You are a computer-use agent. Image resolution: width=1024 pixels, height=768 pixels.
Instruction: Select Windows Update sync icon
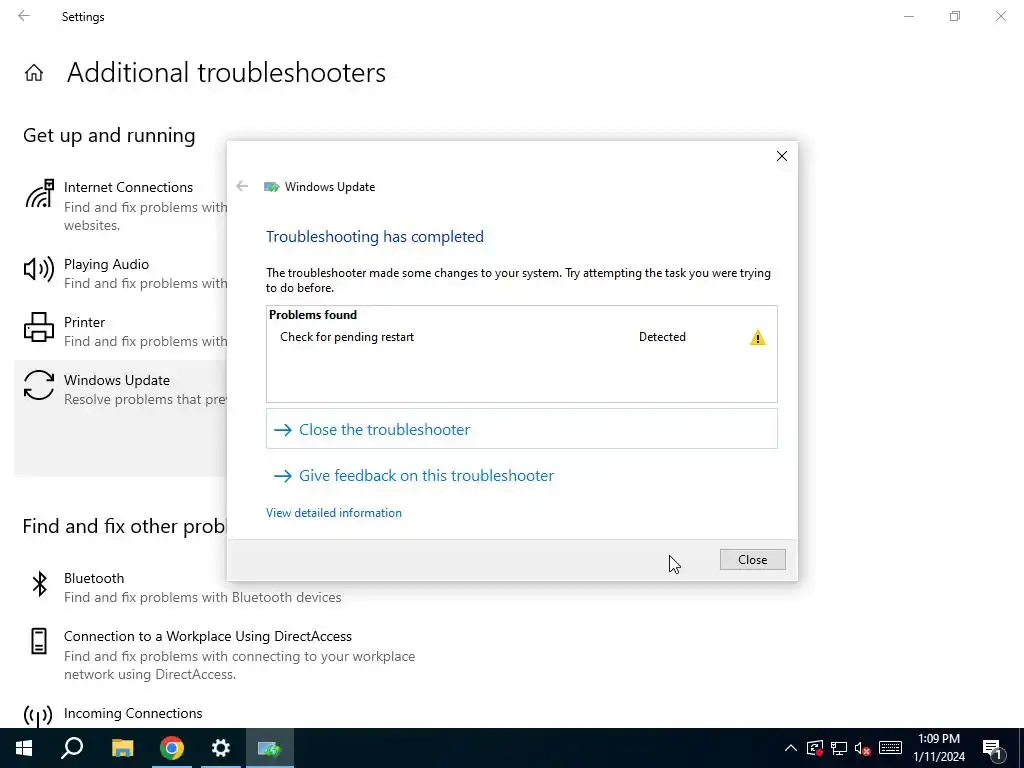[x=39, y=385]
